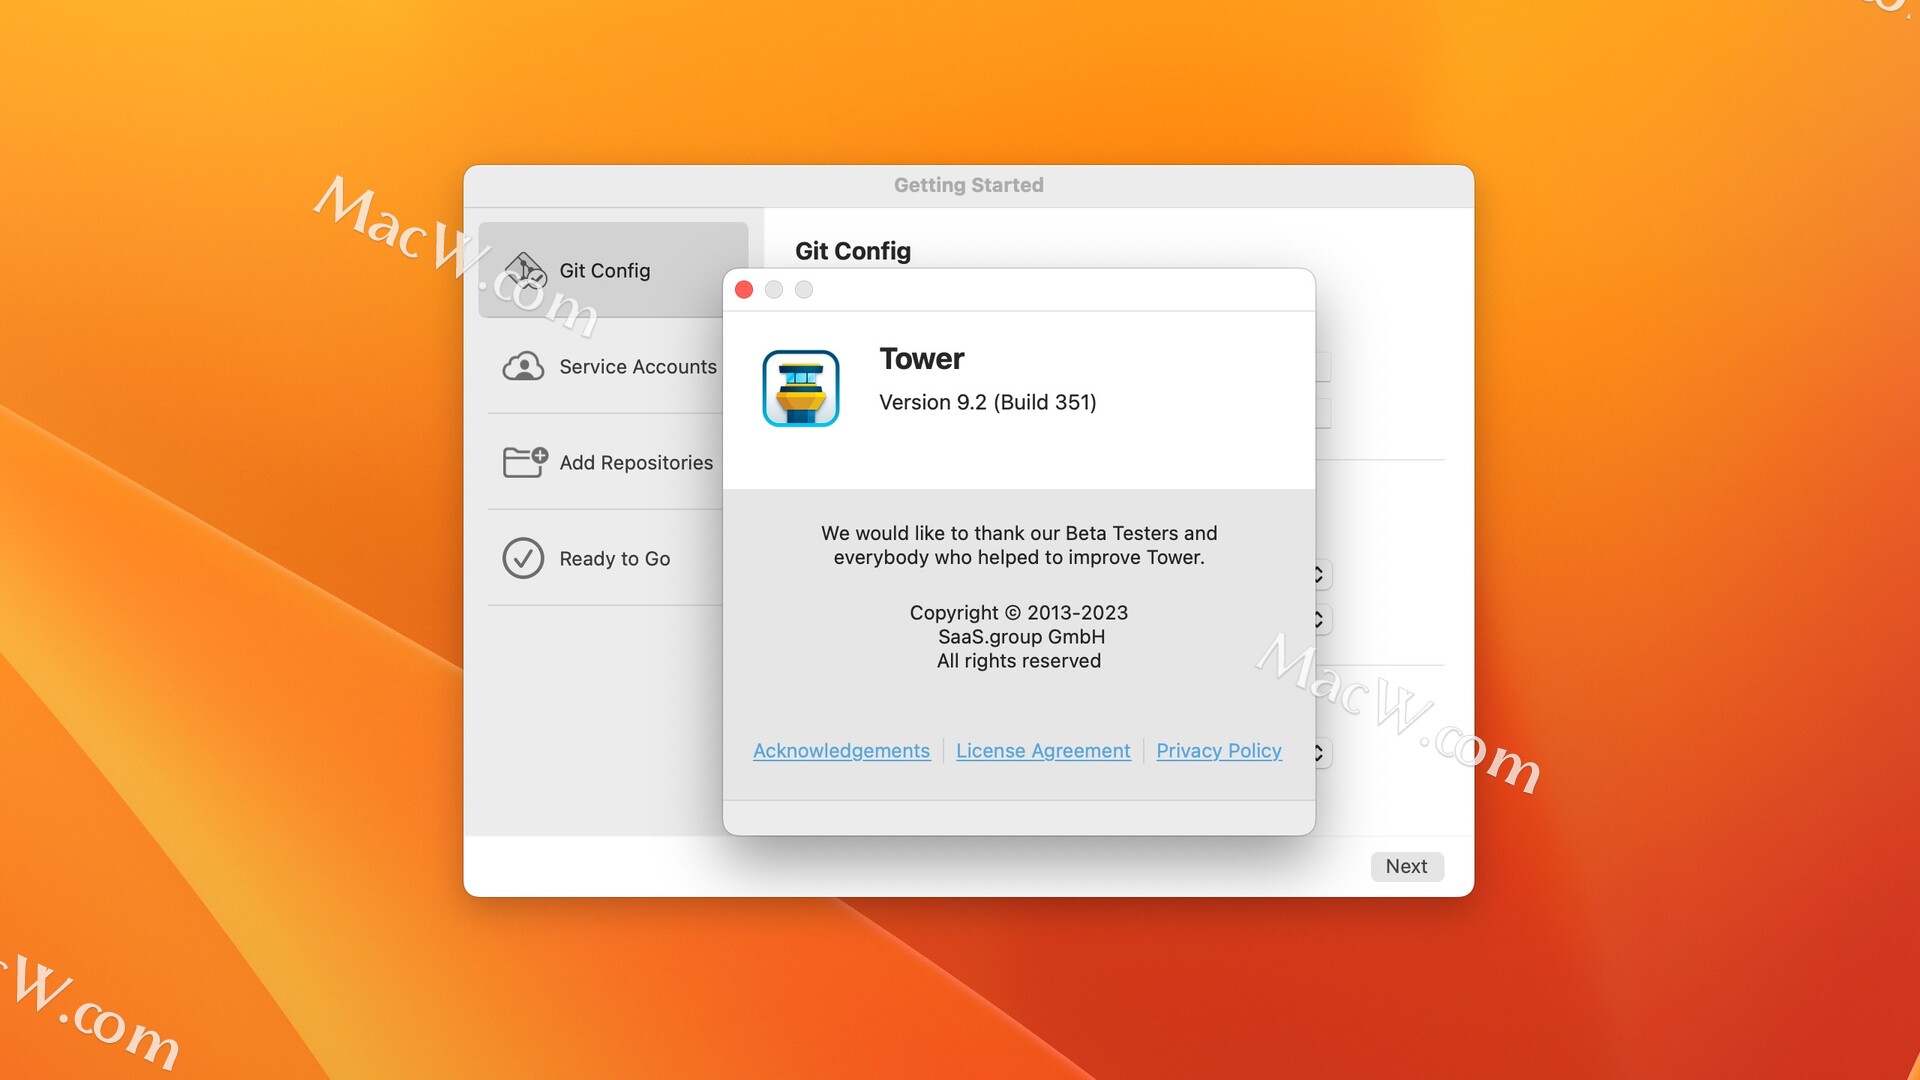Select Service Accounts sidebar icon
Viewport: 1920px width, 1080px height.
(525, 365)
